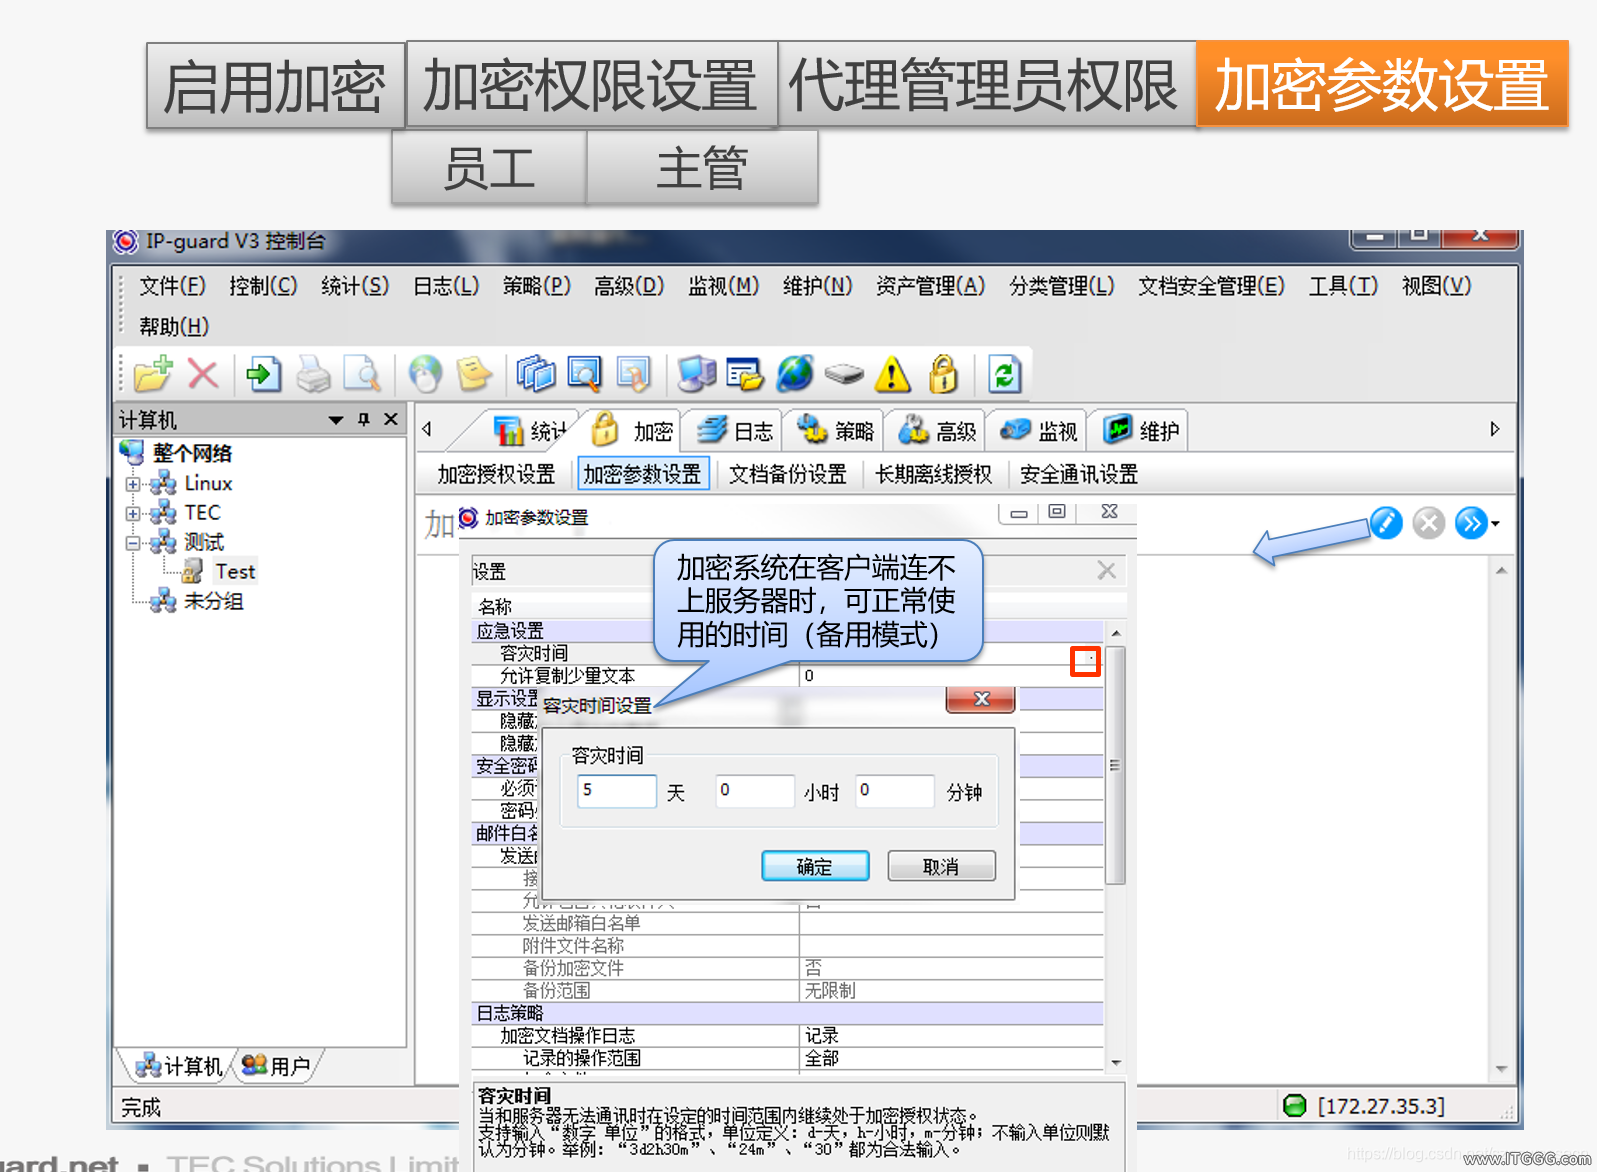Select the Test computer in tree
Screen dimensions: 1597x1172
click(x=235, y=572)
